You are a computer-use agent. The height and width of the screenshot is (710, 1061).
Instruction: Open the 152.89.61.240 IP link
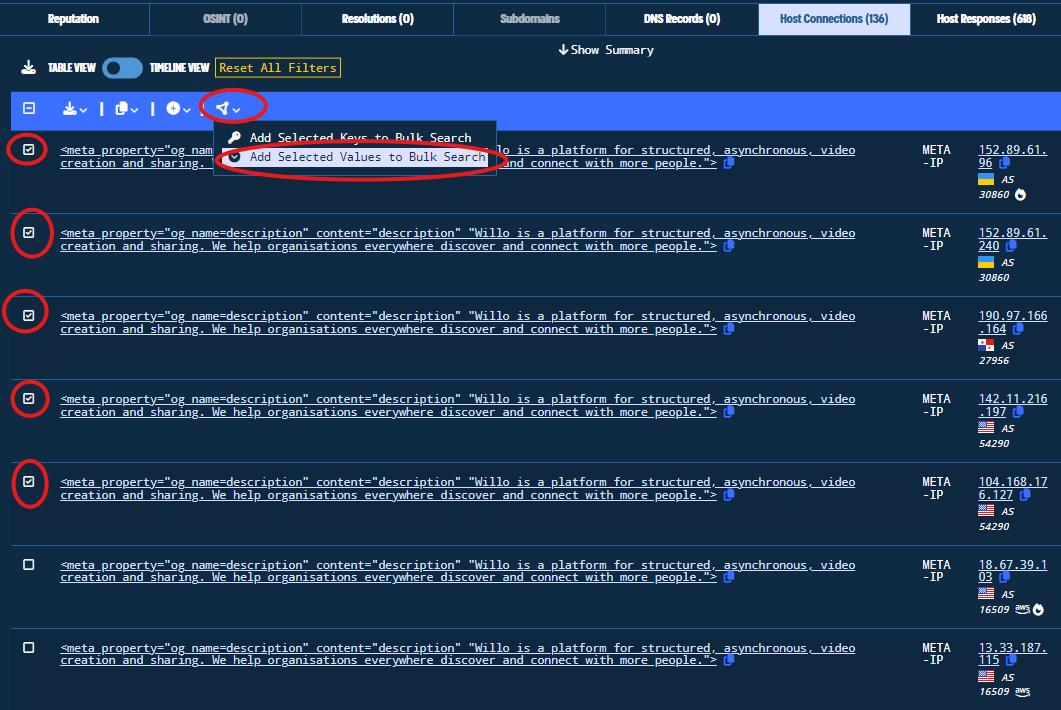click(1012, 240)
